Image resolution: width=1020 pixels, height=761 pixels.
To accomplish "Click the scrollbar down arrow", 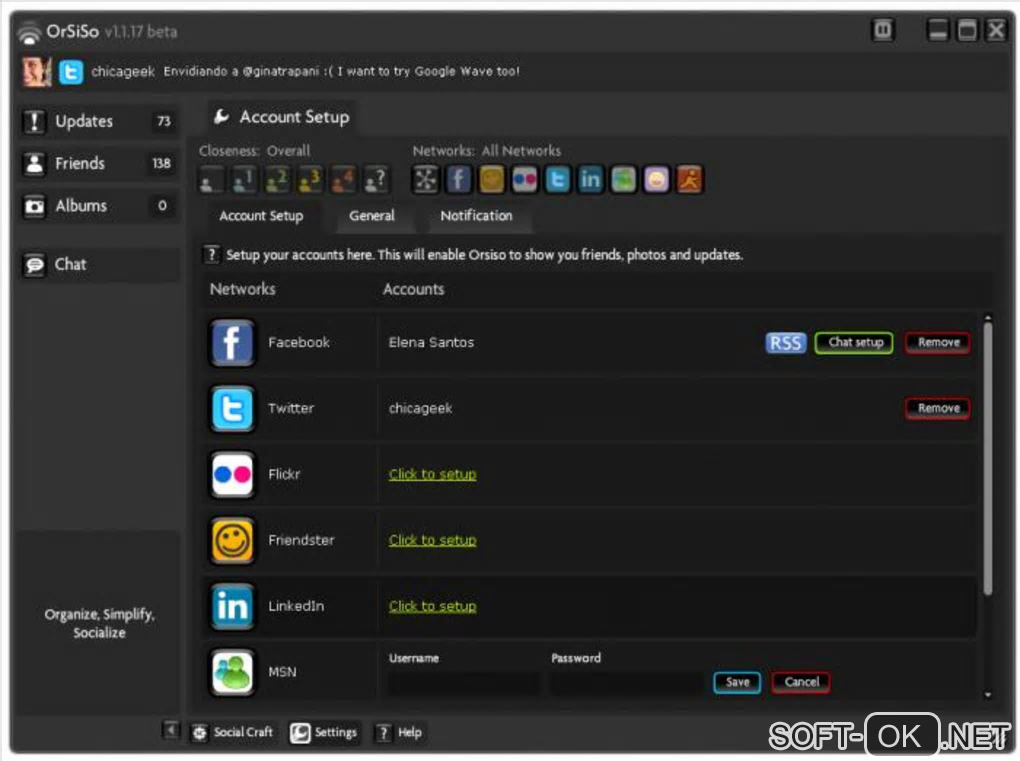I will tap(987, 695).
